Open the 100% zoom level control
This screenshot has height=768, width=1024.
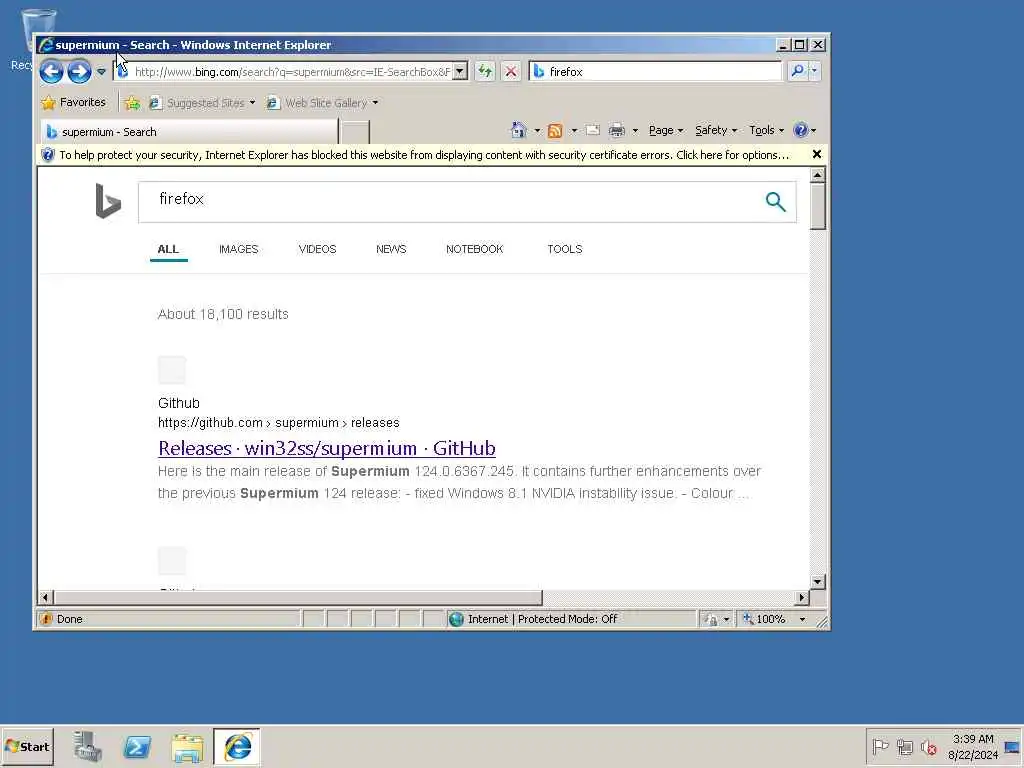[765, 619]
